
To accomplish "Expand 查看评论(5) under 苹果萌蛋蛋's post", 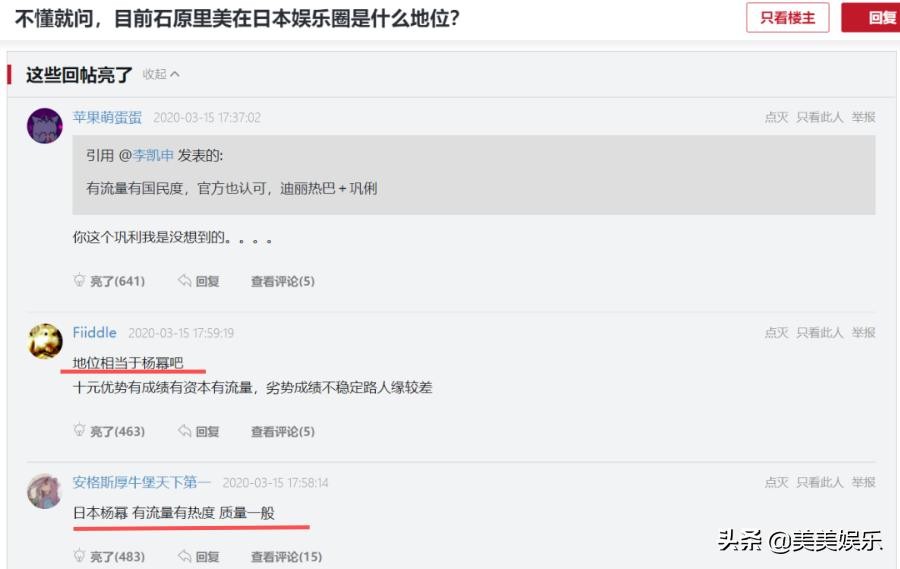I will 282,282.
